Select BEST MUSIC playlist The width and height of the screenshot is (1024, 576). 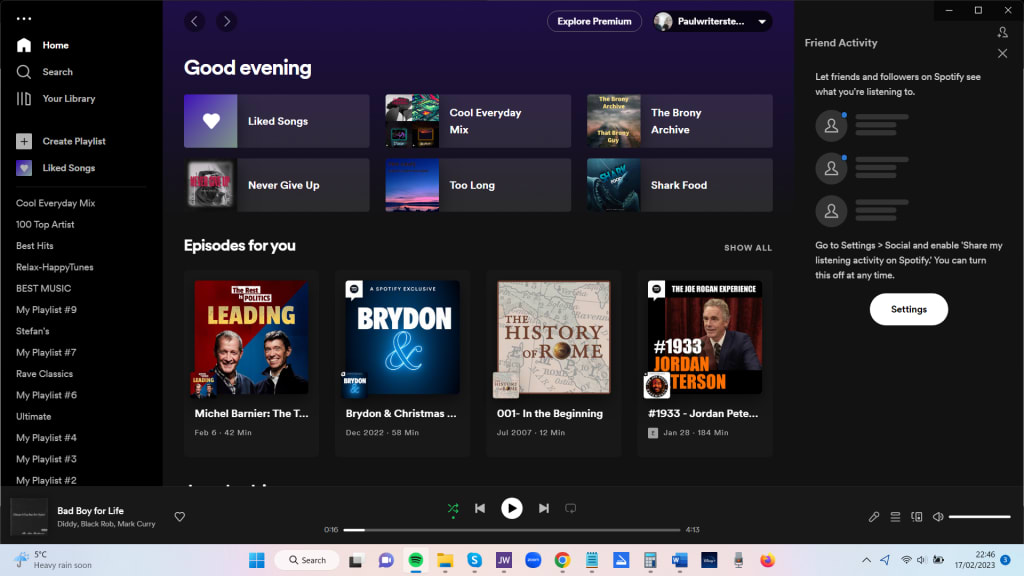(x=43, y=288)
